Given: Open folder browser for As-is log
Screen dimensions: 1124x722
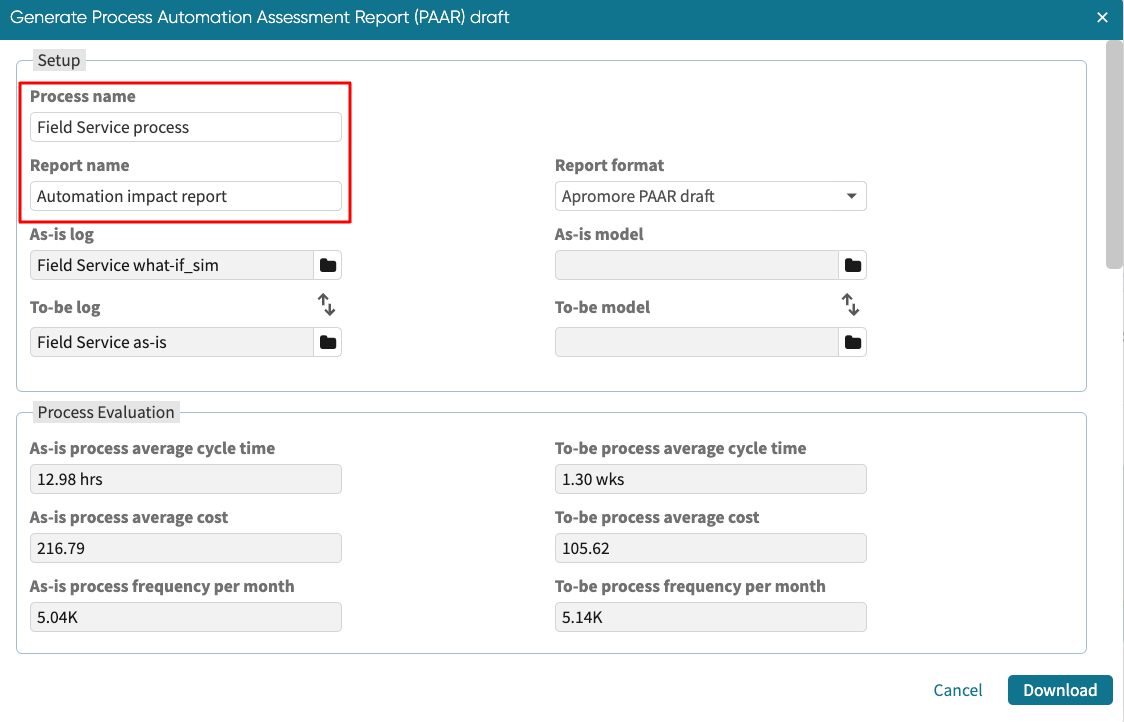Looking at the screenshot, I should pos(327,265).
